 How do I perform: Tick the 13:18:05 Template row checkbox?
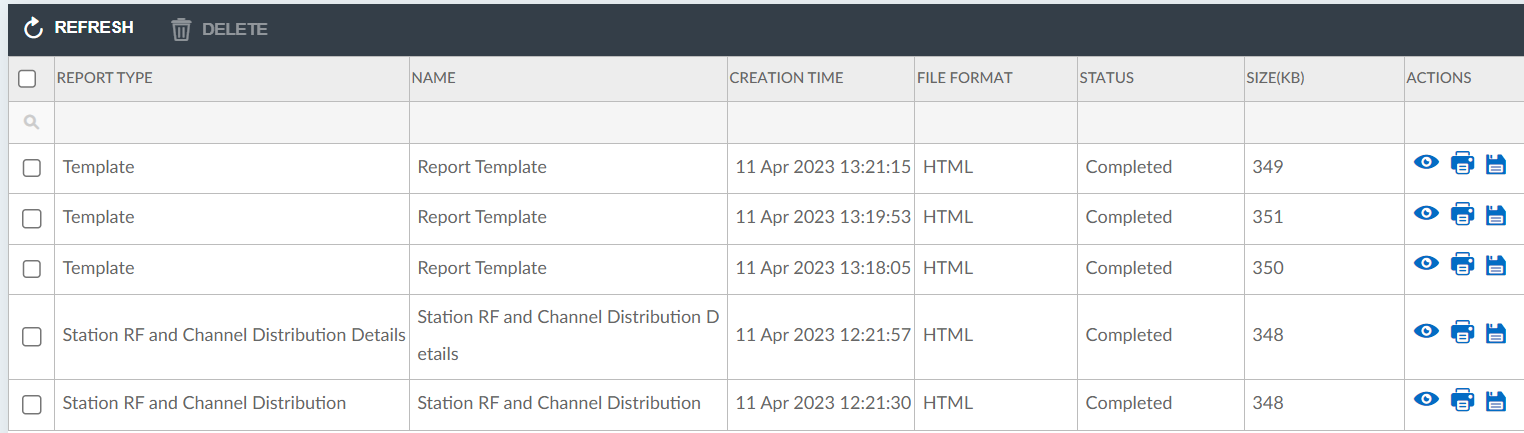pos(32,269)
